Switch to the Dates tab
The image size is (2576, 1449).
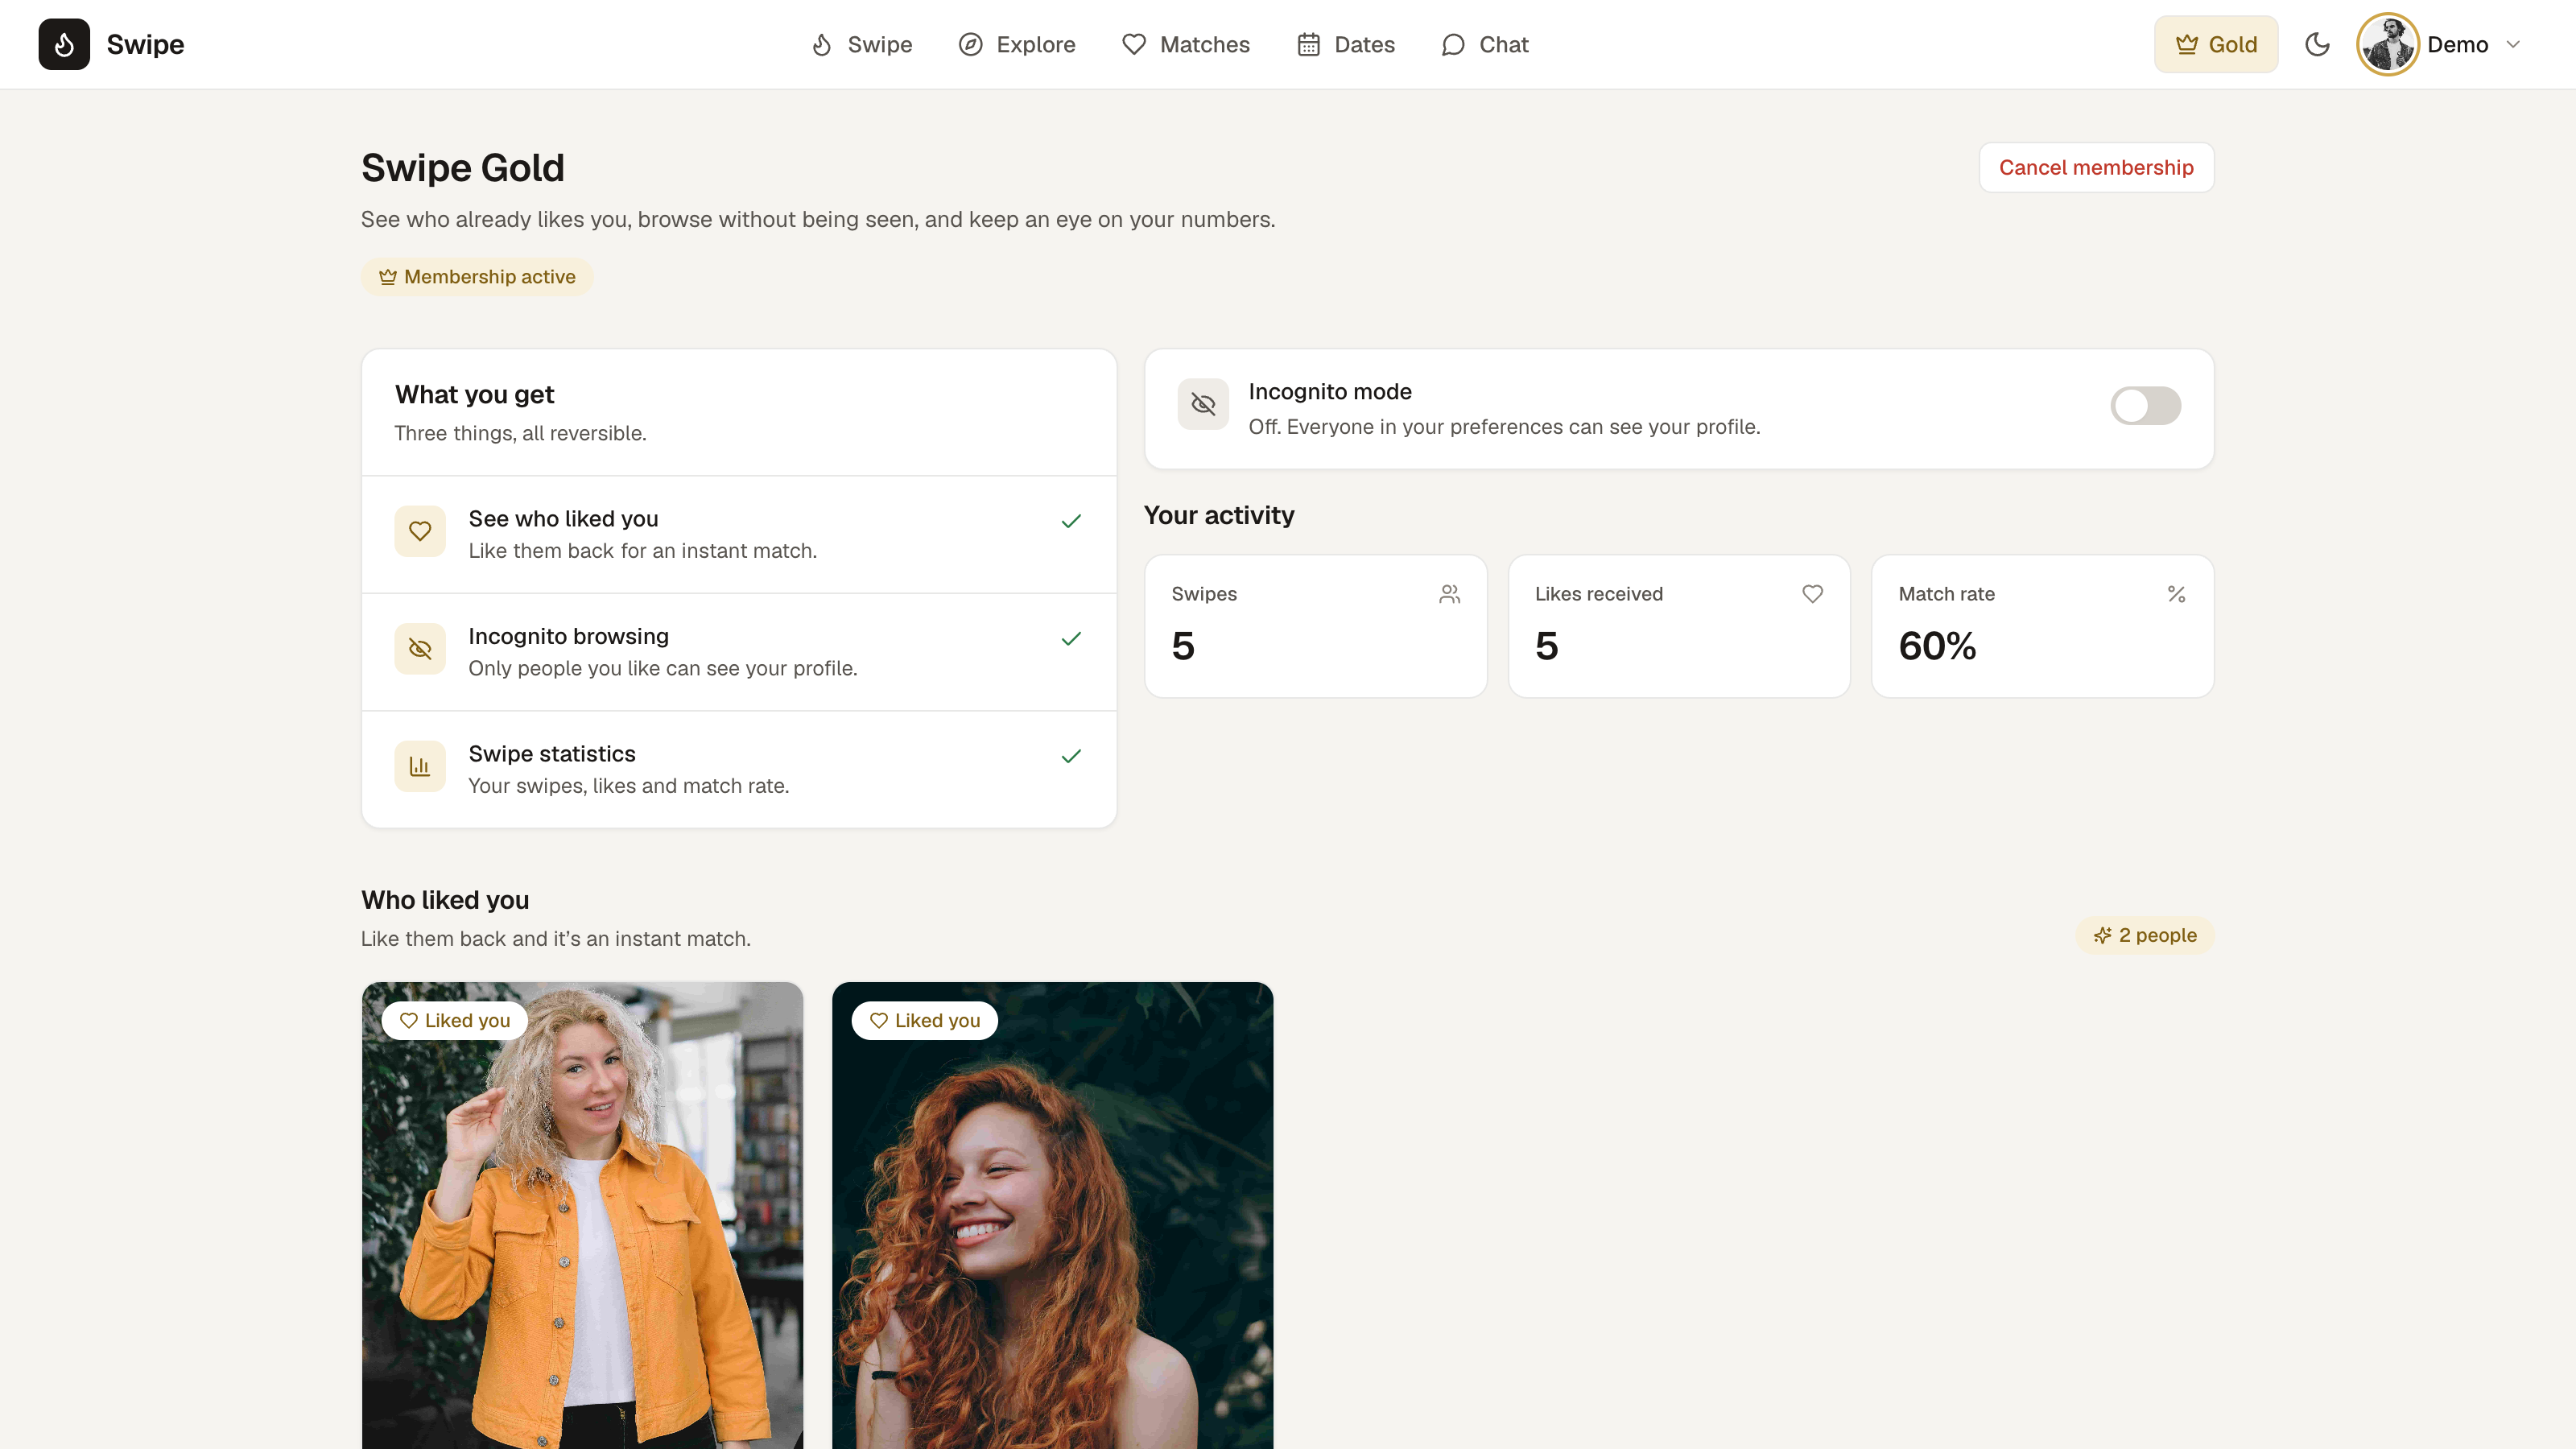1346,44
